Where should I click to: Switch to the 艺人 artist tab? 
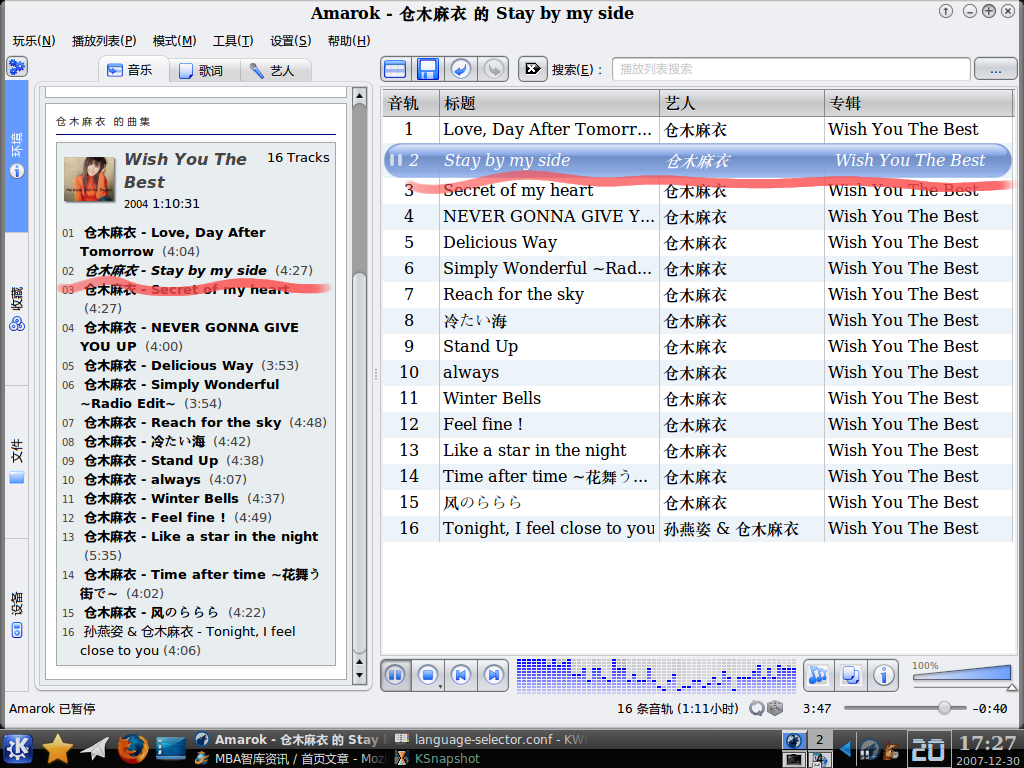(276, 71)
